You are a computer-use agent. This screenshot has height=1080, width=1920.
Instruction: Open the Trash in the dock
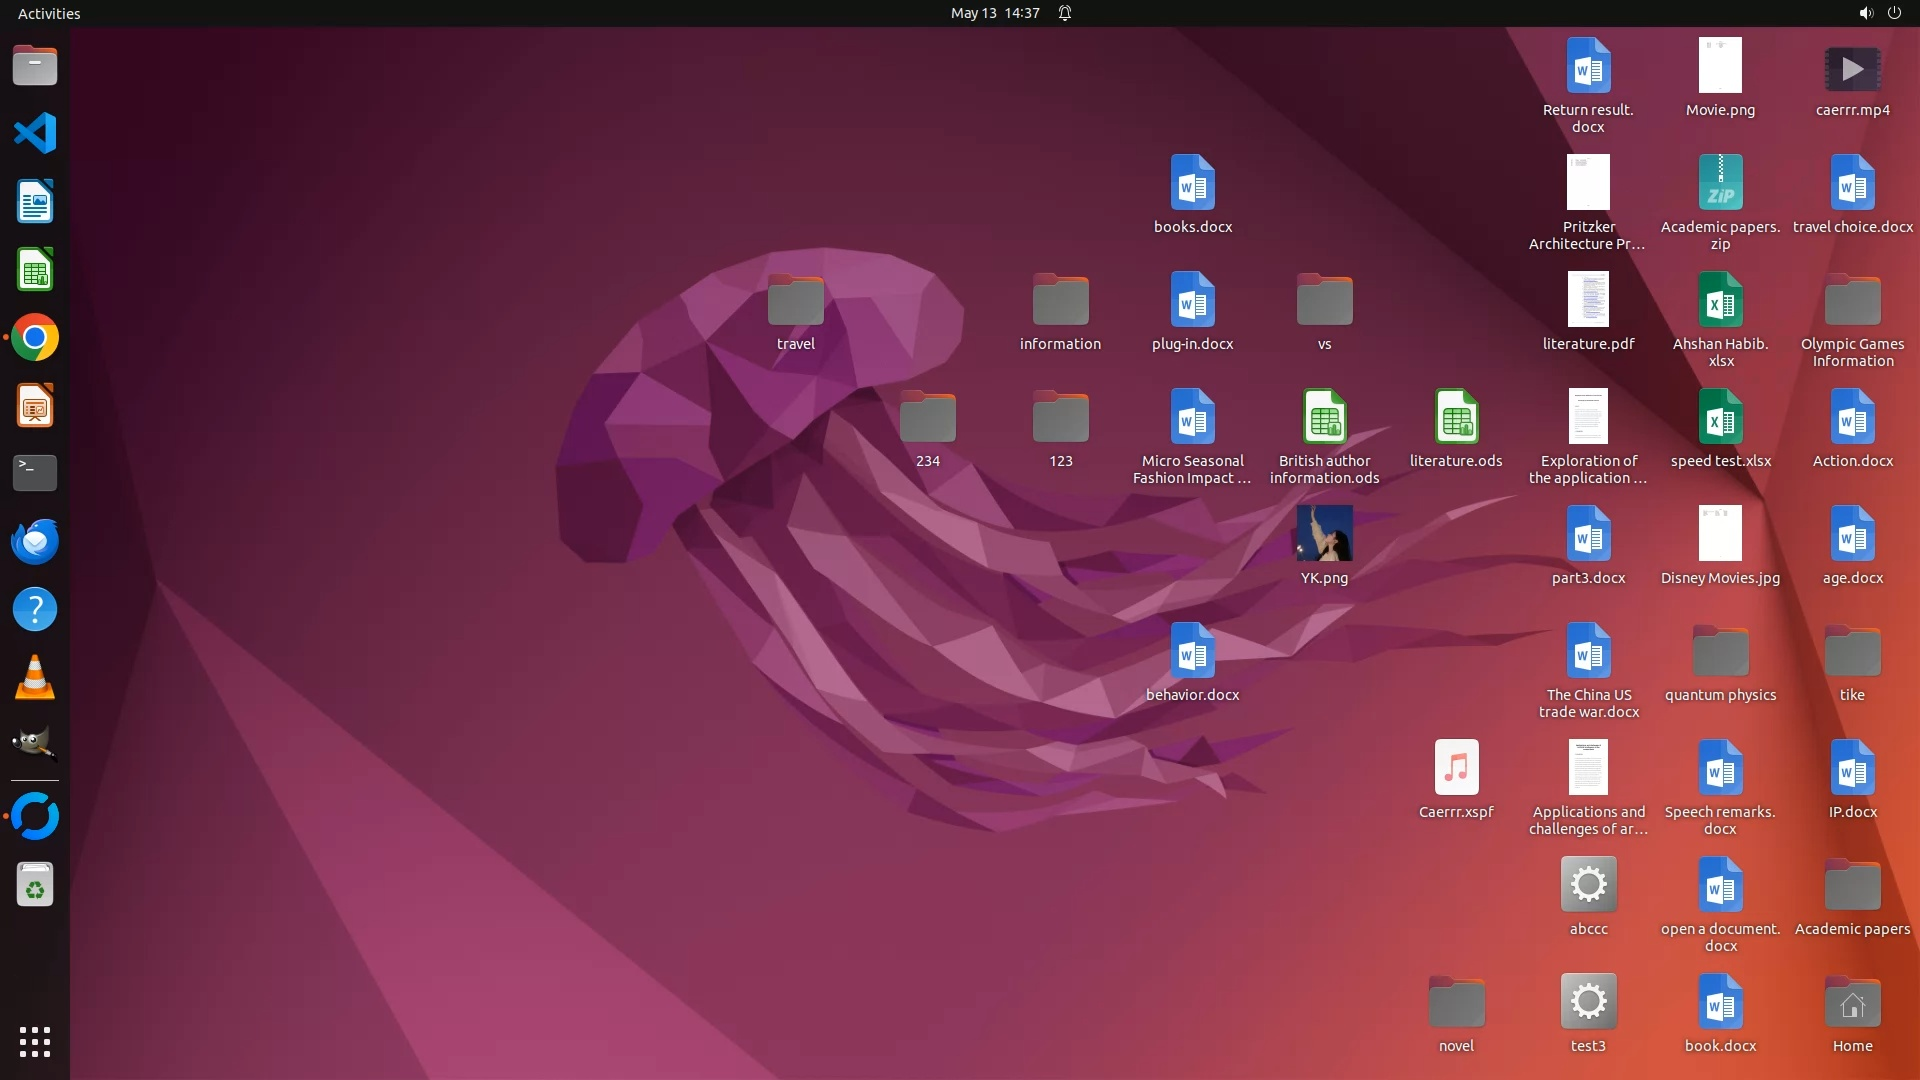(35, 885)
